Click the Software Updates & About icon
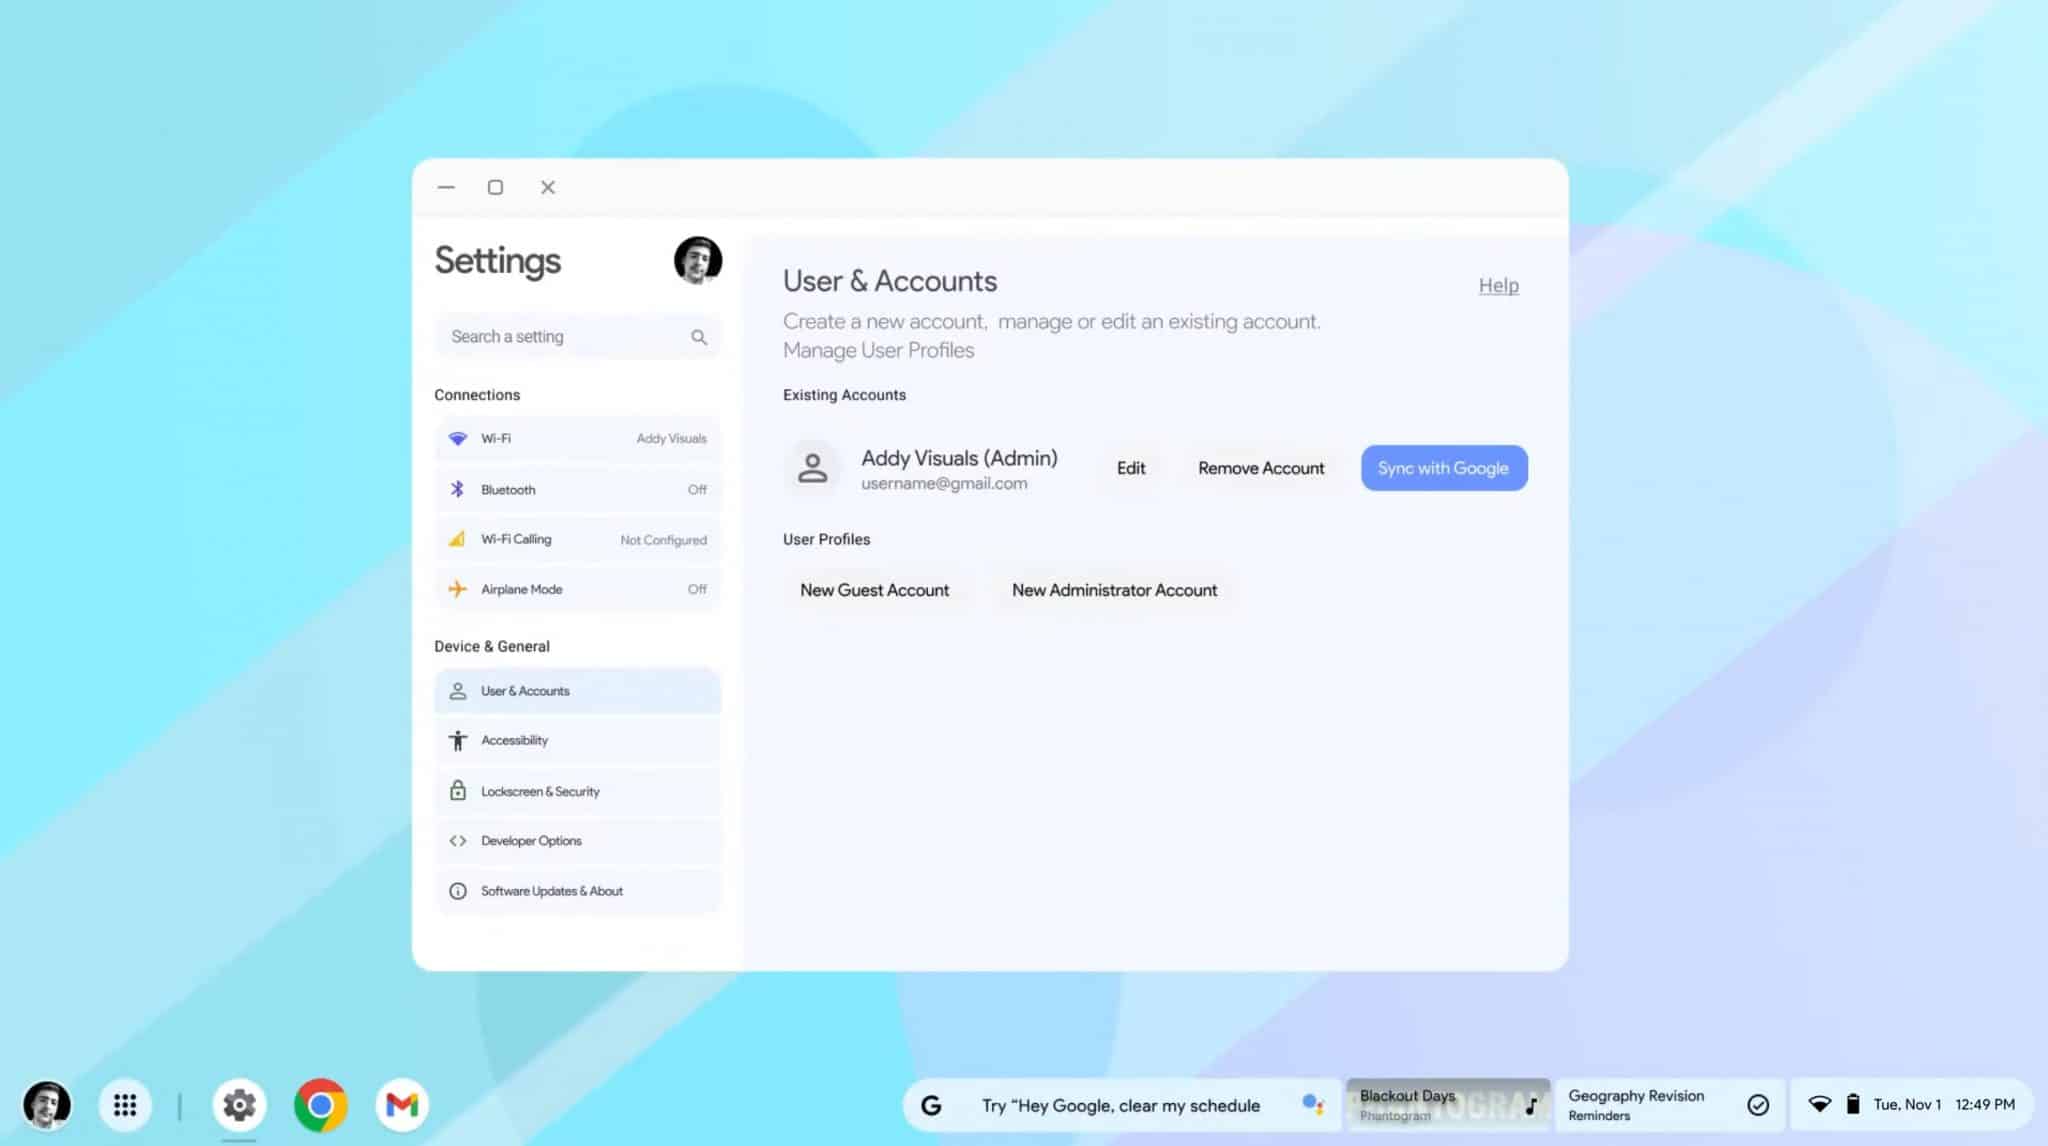The image size is (2048, 1146). click(457, 890)
